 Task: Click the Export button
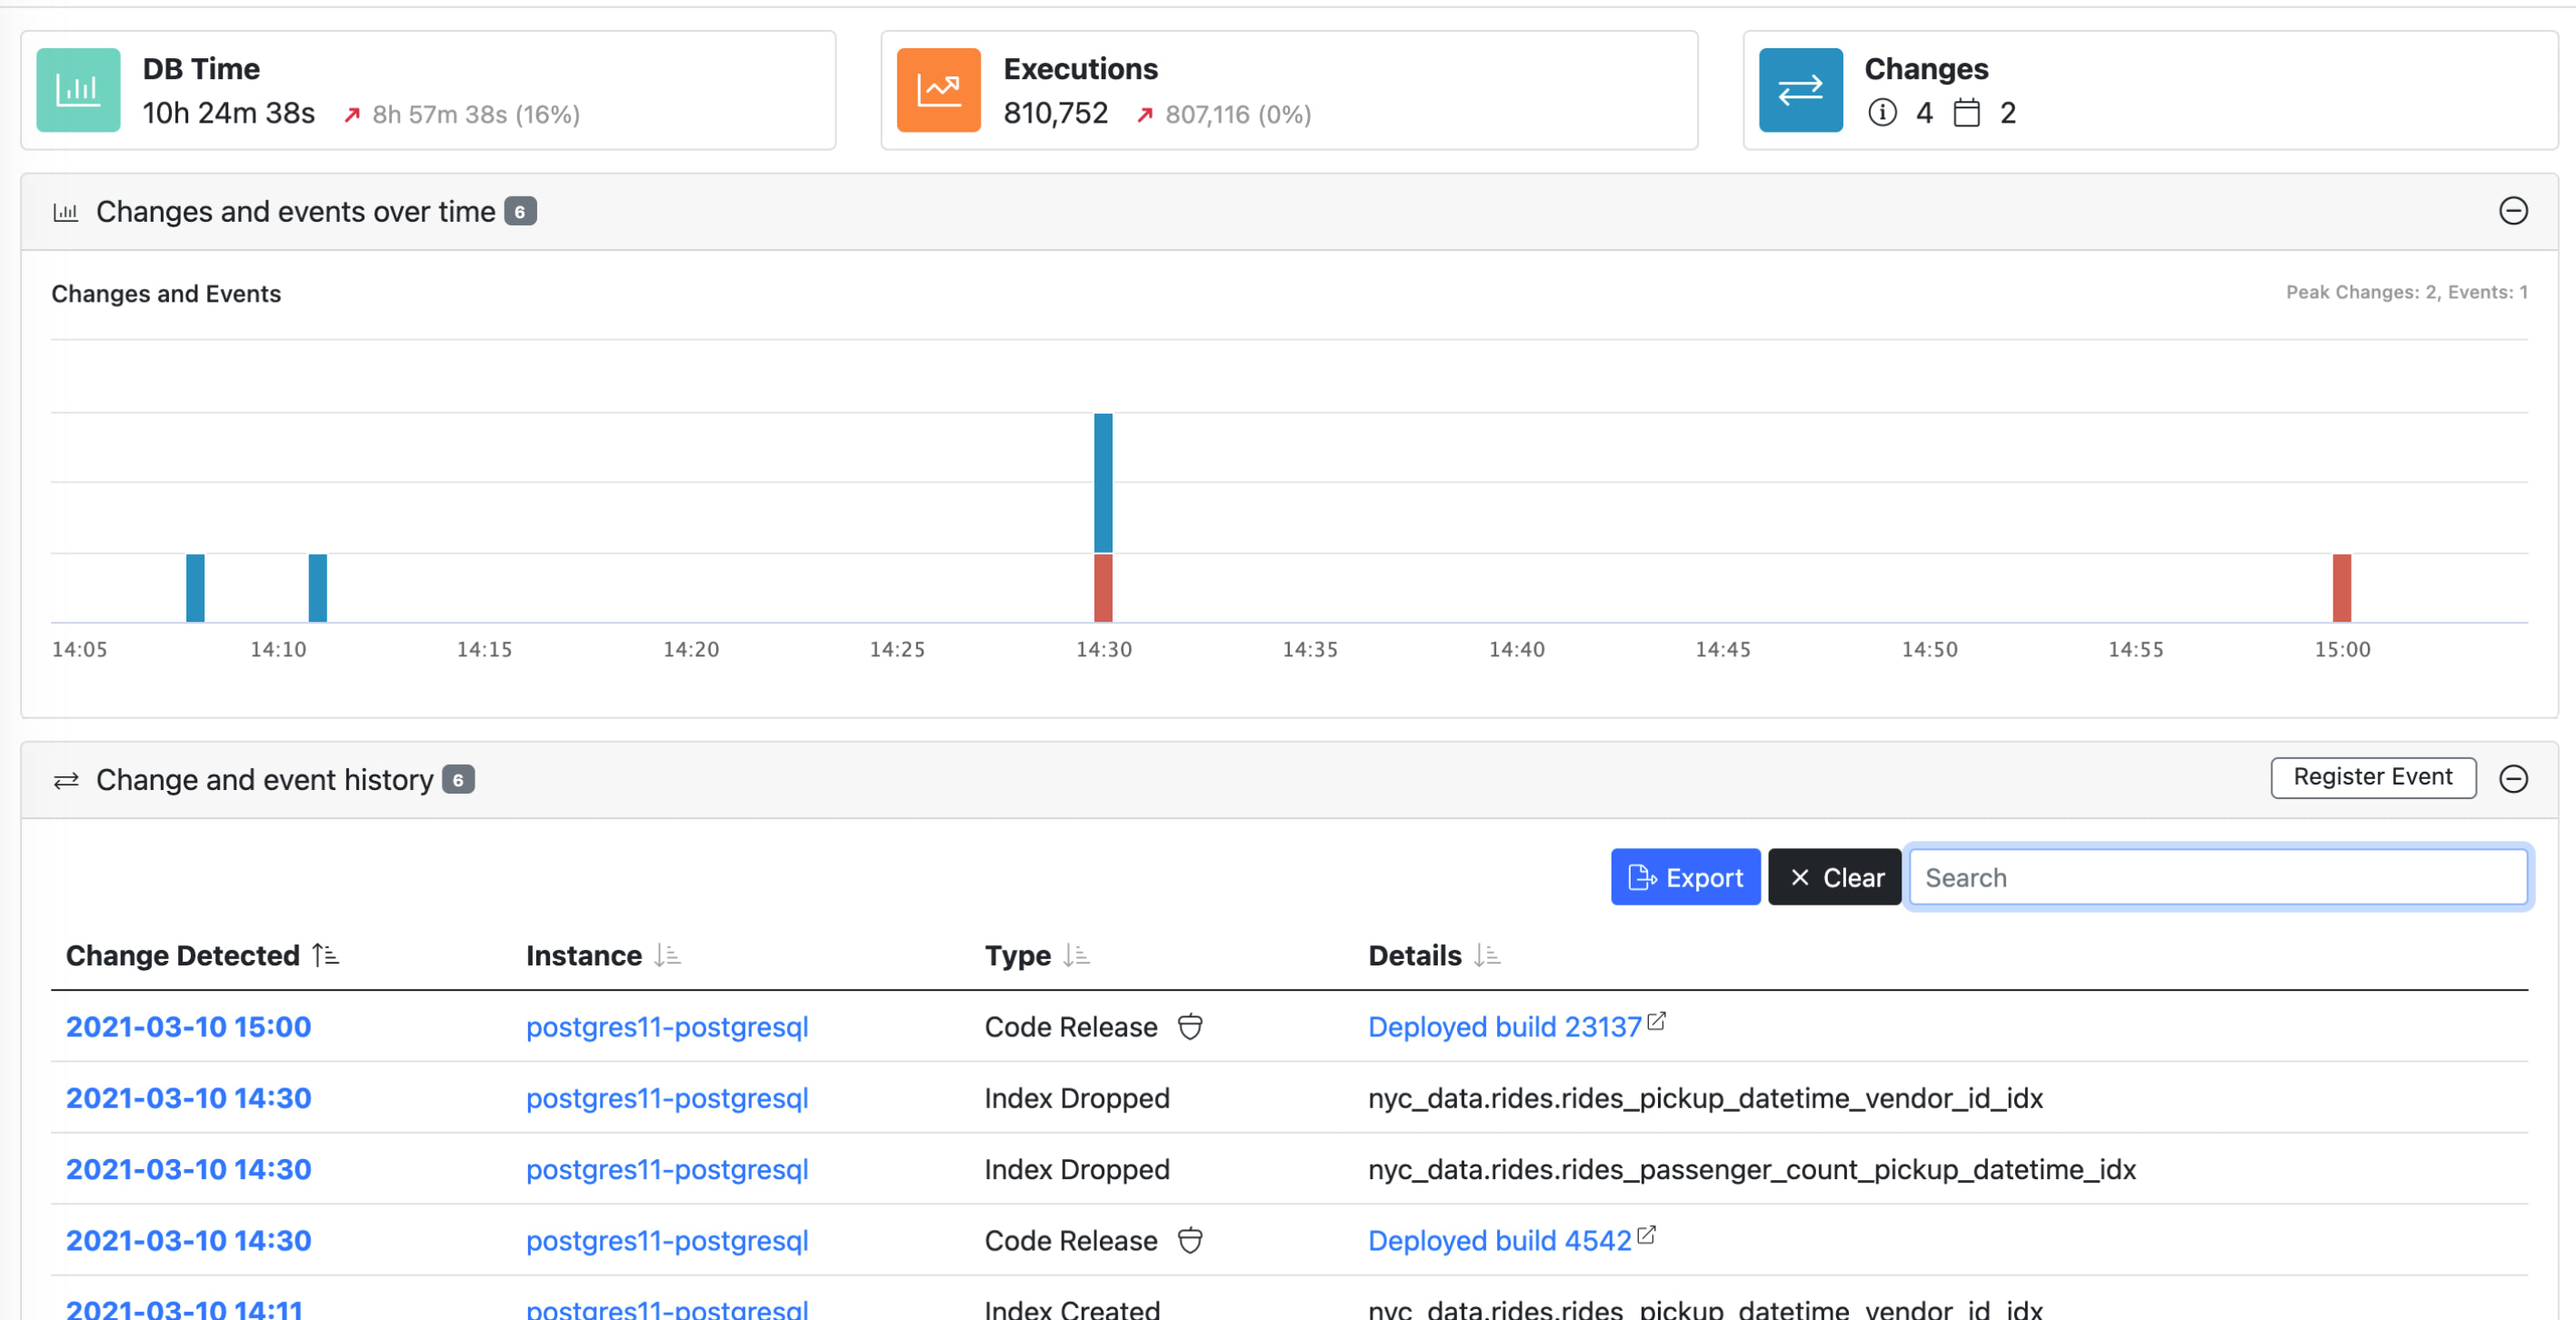[1685, 877]
